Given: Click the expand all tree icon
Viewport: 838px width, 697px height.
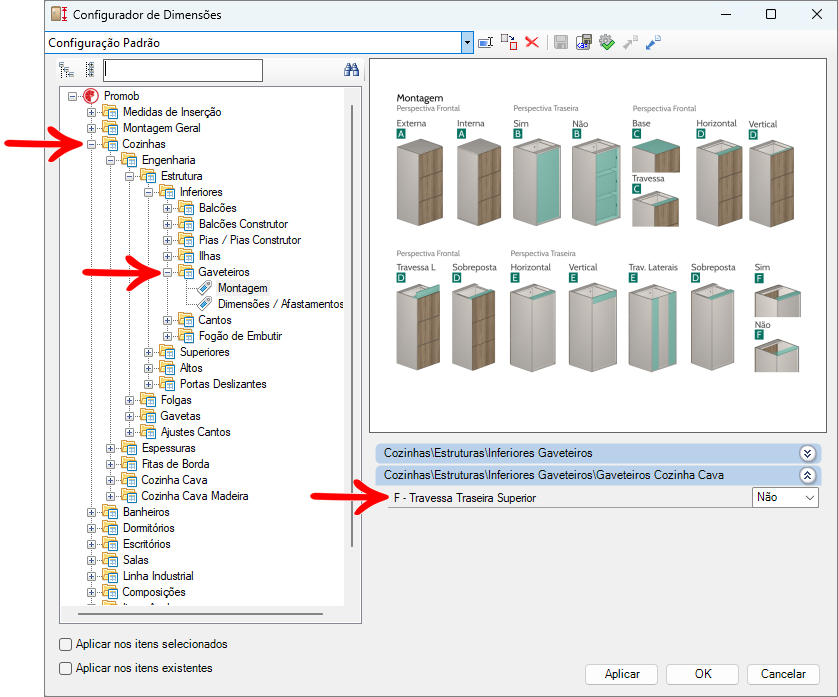Looking at the screenshot, I should point(67,70).
